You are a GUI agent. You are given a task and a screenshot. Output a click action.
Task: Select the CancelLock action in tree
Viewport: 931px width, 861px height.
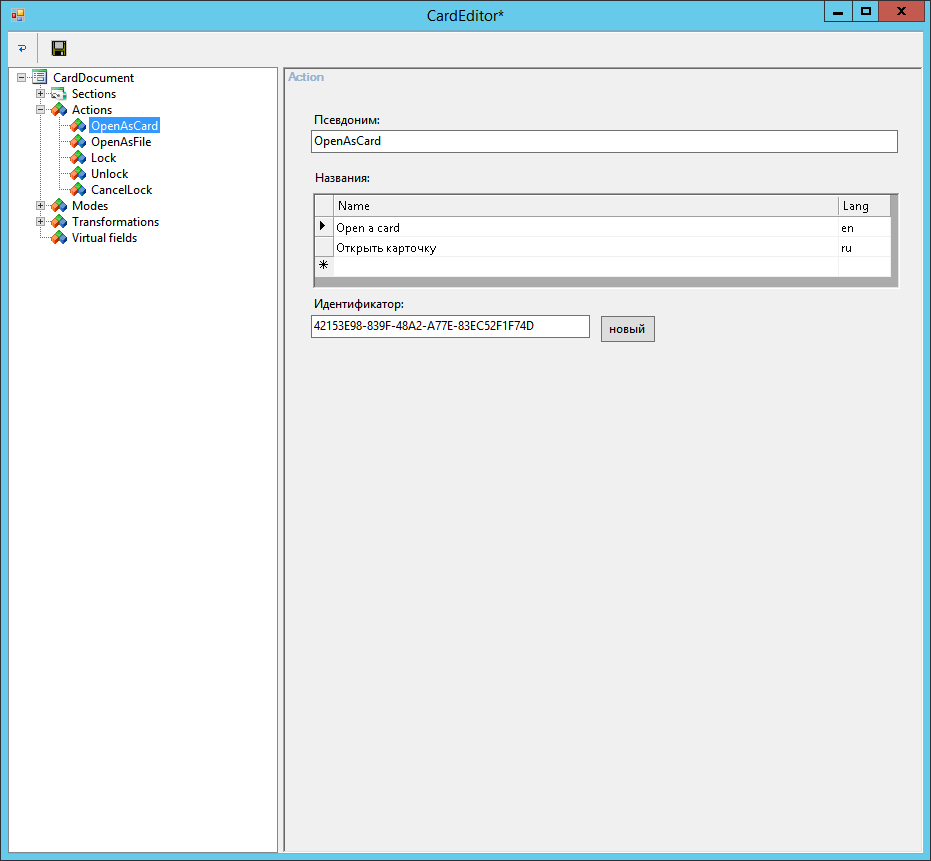coord(121,190)
